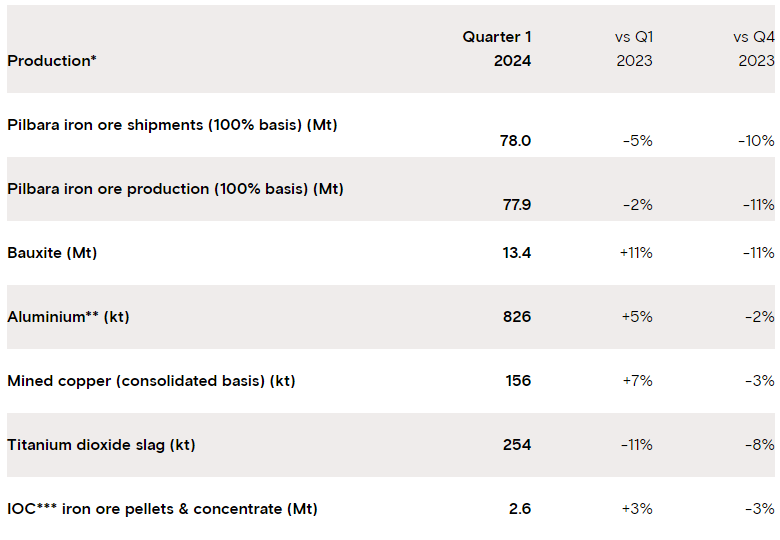Click the vs Q1 2023 header
The height and width of the screenshot is (540, 780).
click(x=634, y=49)
